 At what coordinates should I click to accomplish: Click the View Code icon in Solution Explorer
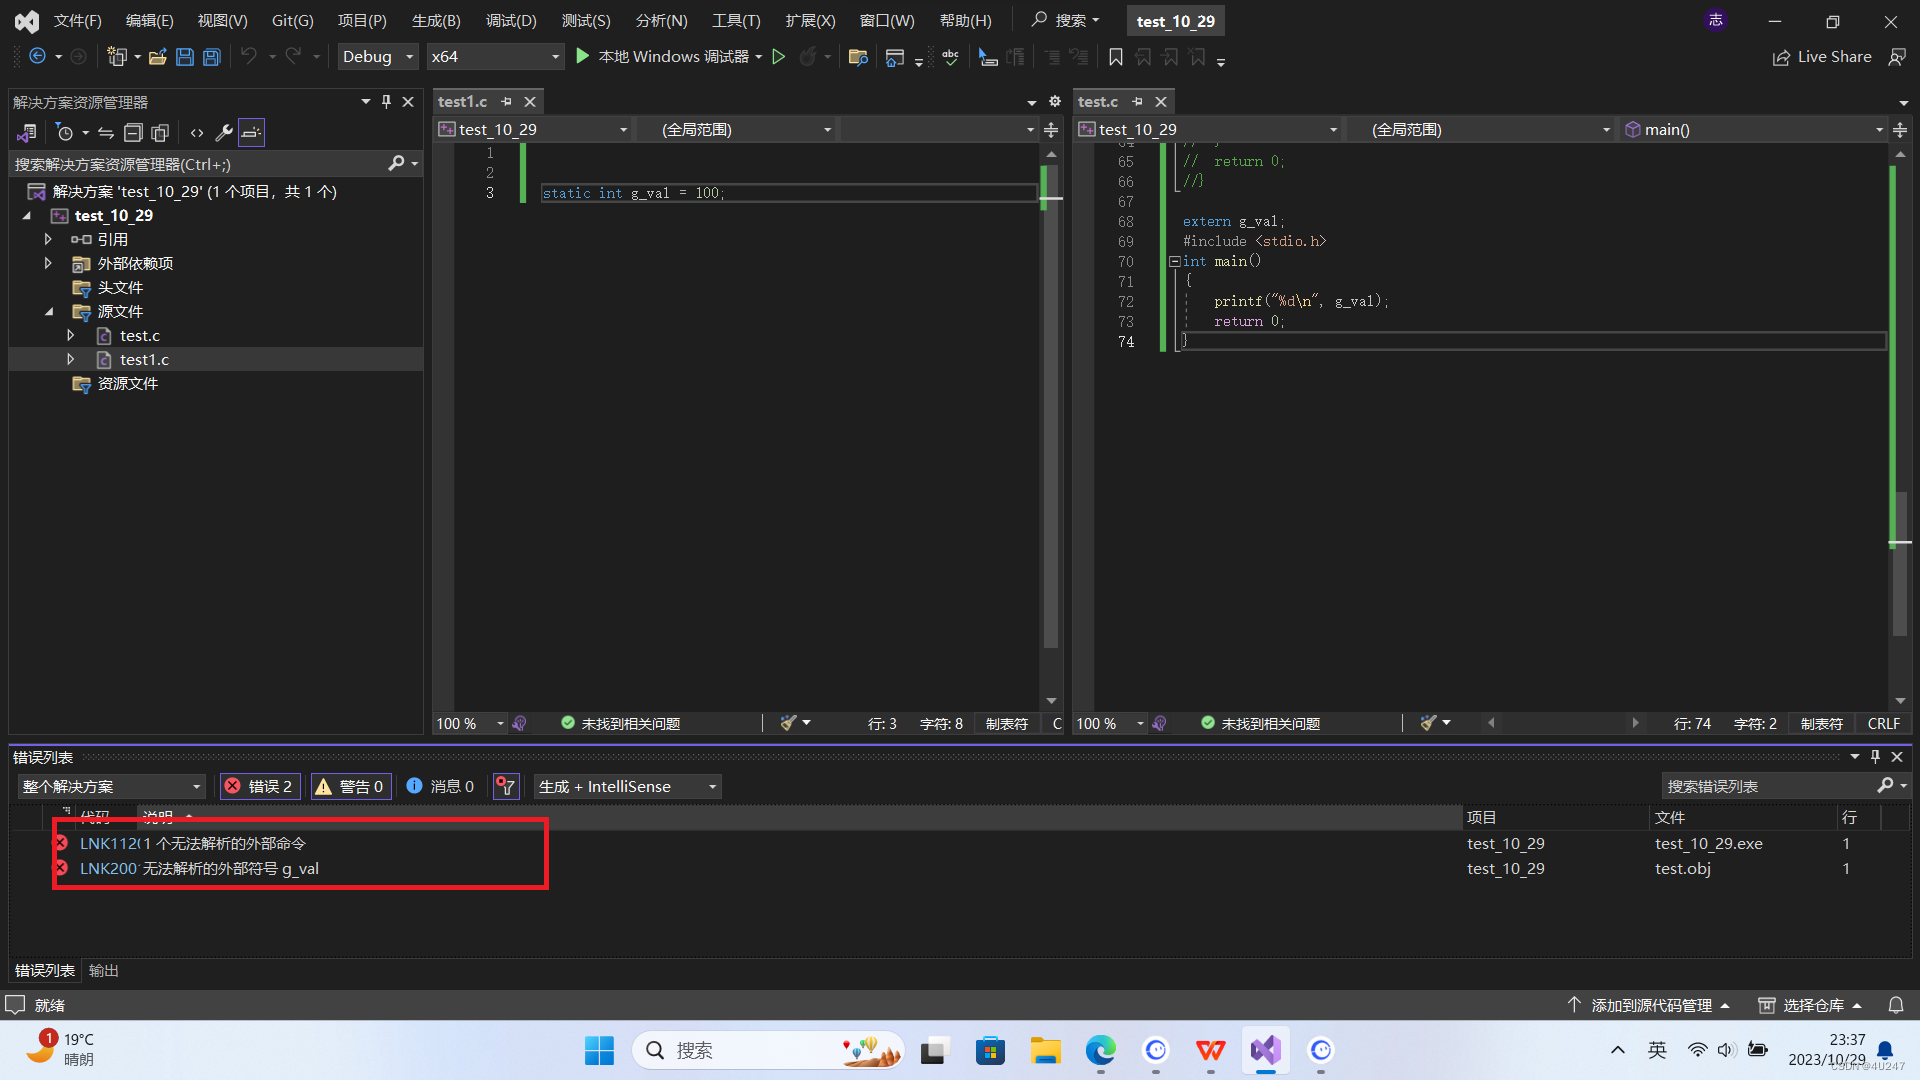coord(197,132)
